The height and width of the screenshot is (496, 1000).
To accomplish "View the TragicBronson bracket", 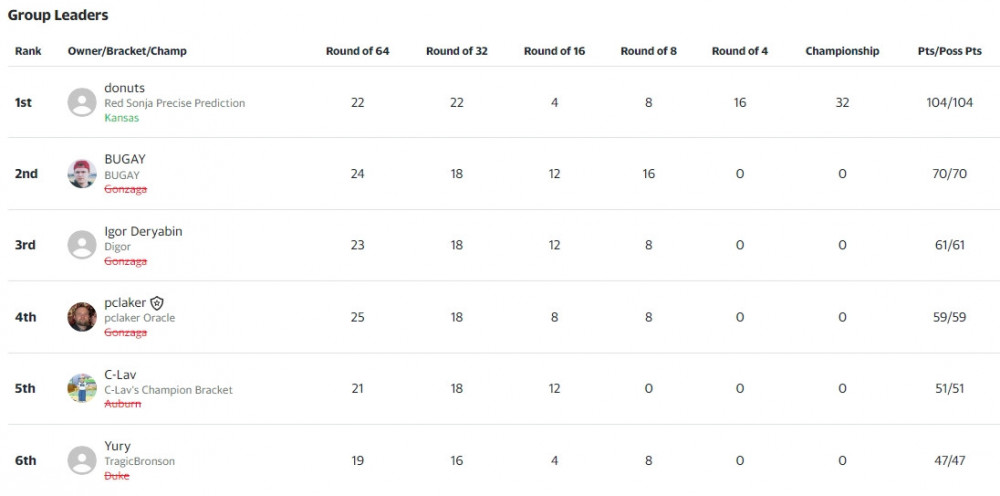I will point(139,461).
